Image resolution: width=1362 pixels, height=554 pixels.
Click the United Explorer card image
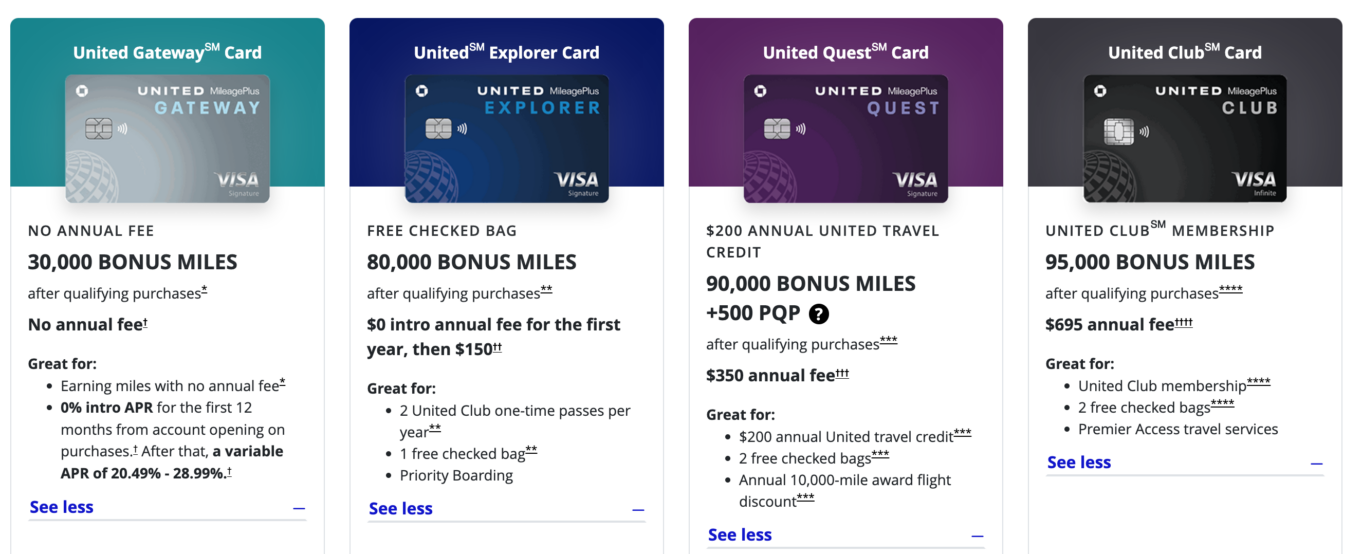pyautogui.click(x=506, y=139)
